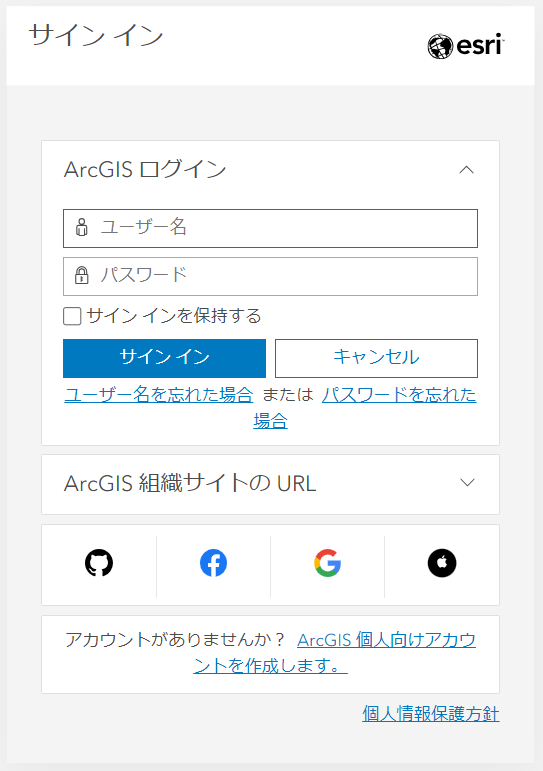This screenshot has width=543, height=771.
Task: Click the blue サイン イン button
Action: pyautogui.click(x=164, y=358)
